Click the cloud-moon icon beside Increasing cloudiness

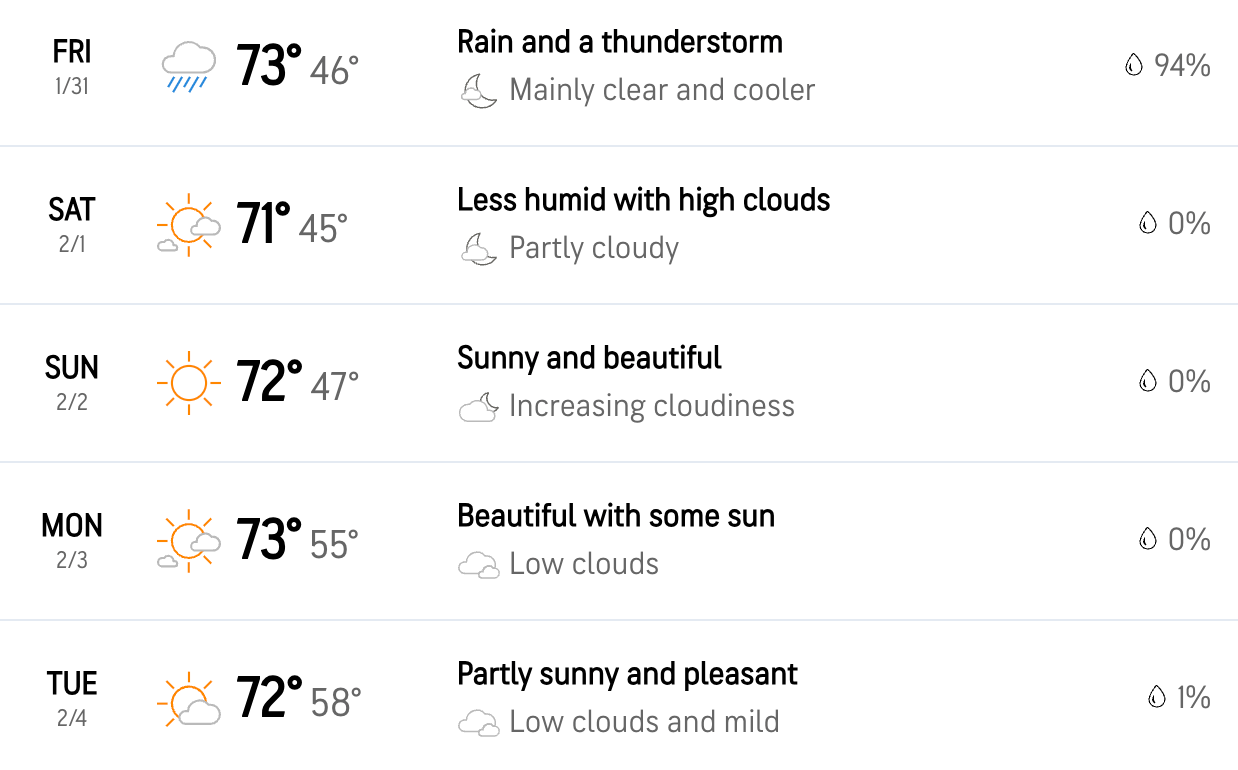478,406
